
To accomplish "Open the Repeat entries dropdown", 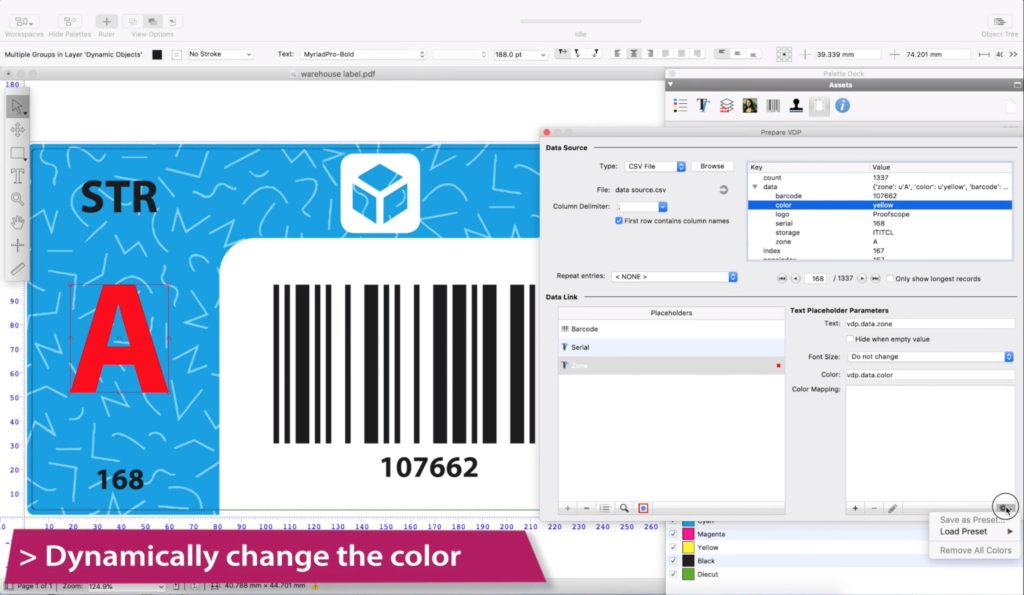I will (x=674, y=277).
